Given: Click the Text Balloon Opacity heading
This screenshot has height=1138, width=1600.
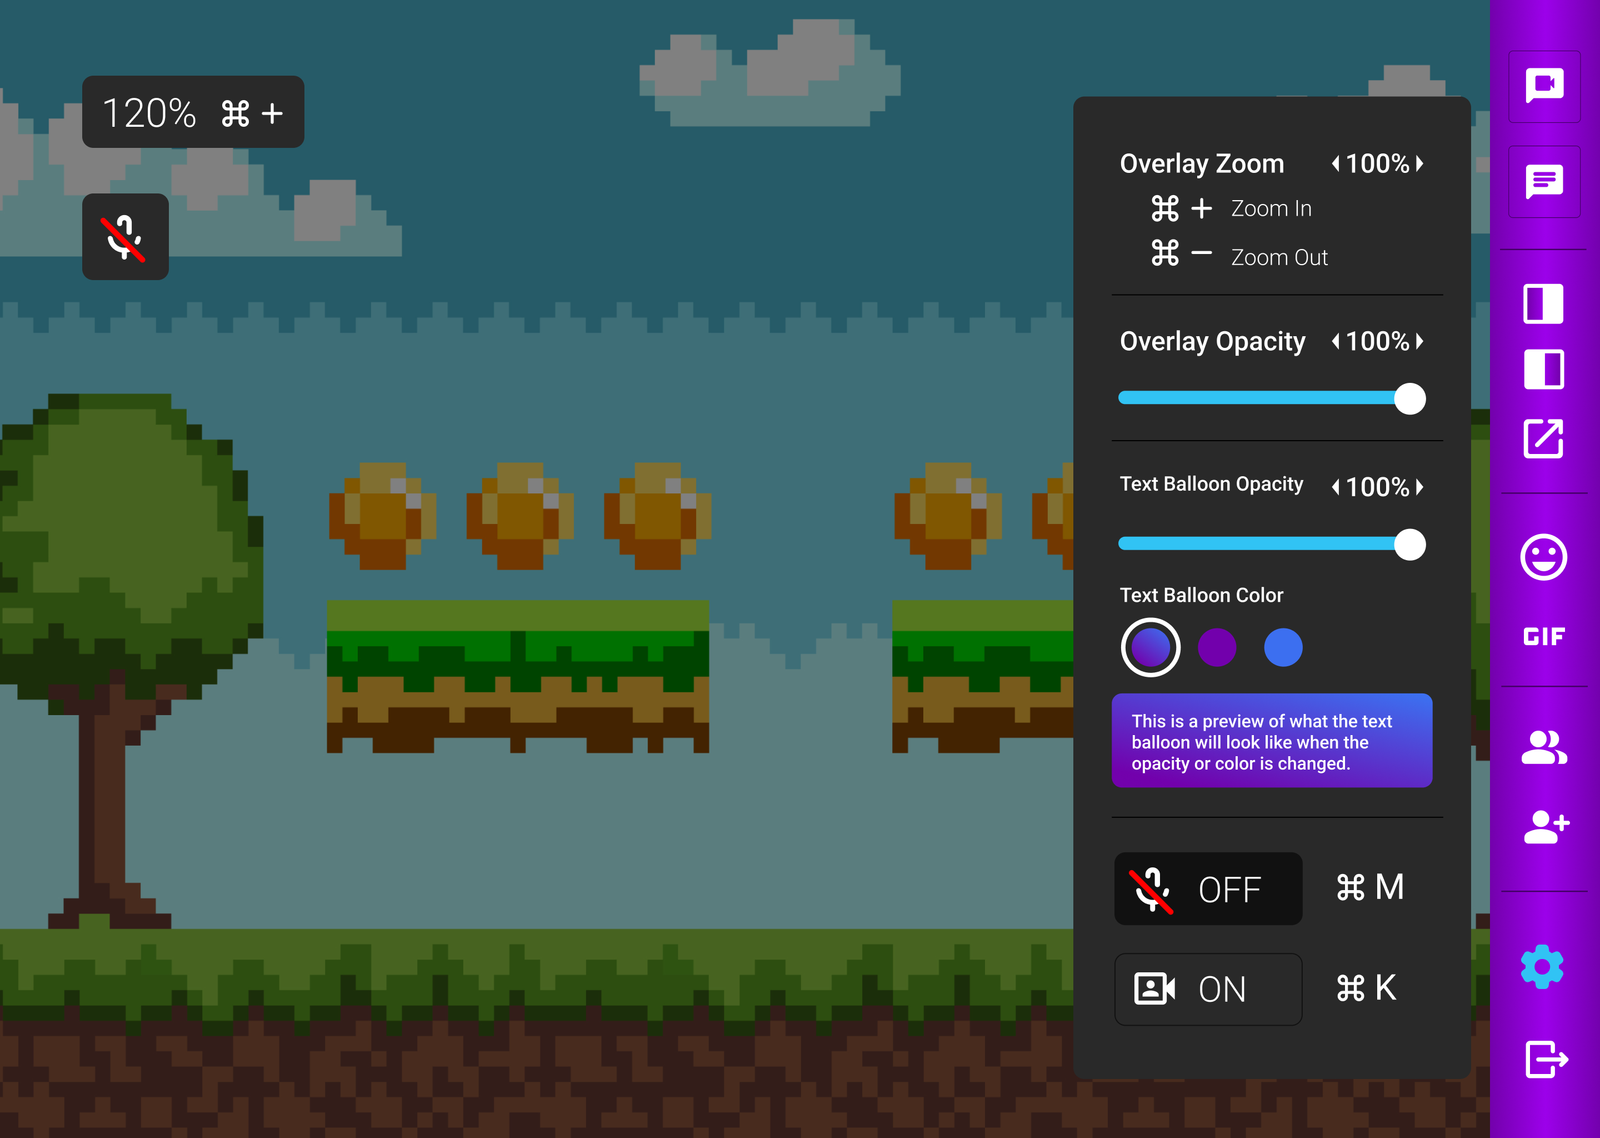Looking at the screenshot, I should point(1211,485).
